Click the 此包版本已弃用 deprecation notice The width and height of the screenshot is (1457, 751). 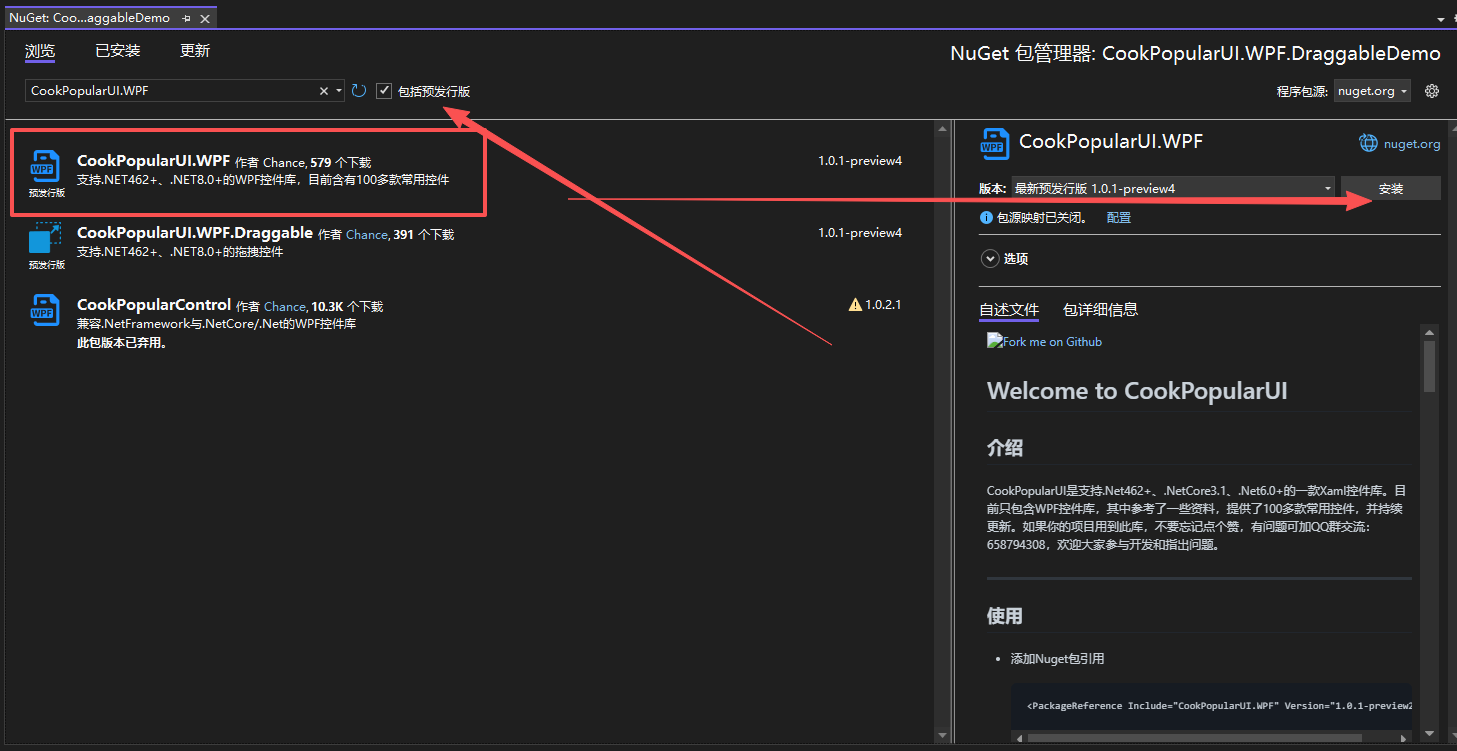point(122,343)
